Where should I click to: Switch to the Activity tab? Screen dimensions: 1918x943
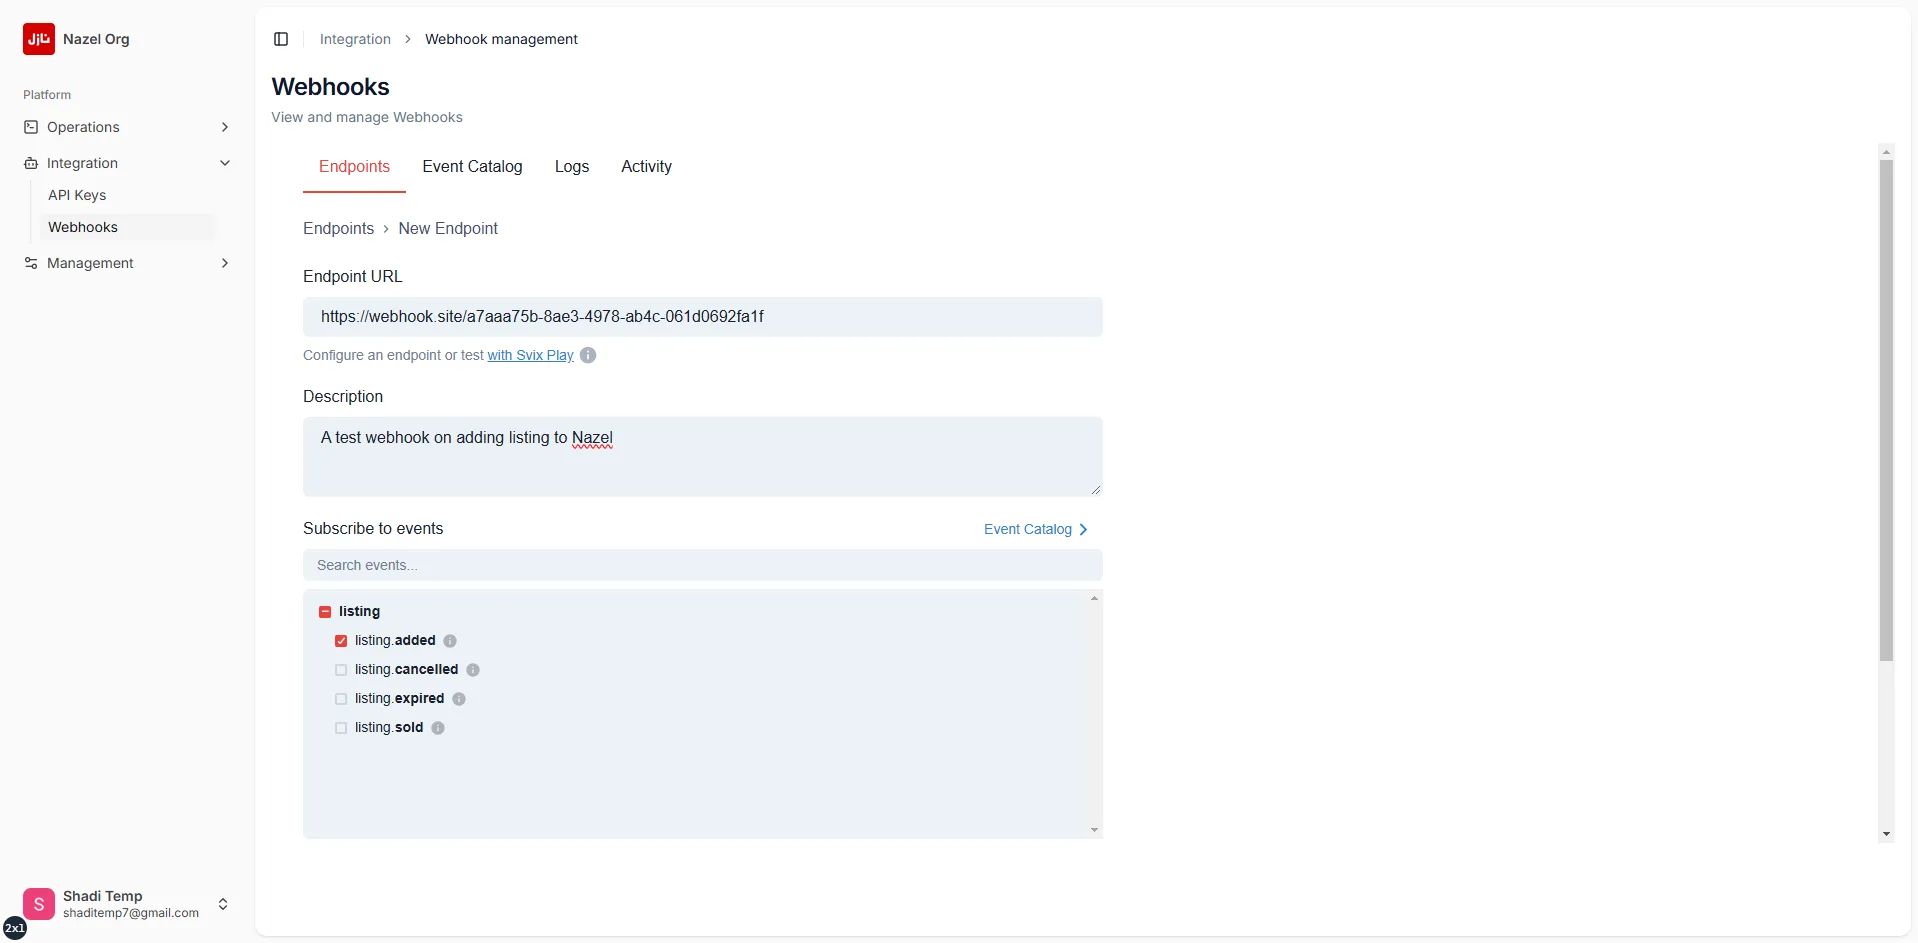point(646,166)
